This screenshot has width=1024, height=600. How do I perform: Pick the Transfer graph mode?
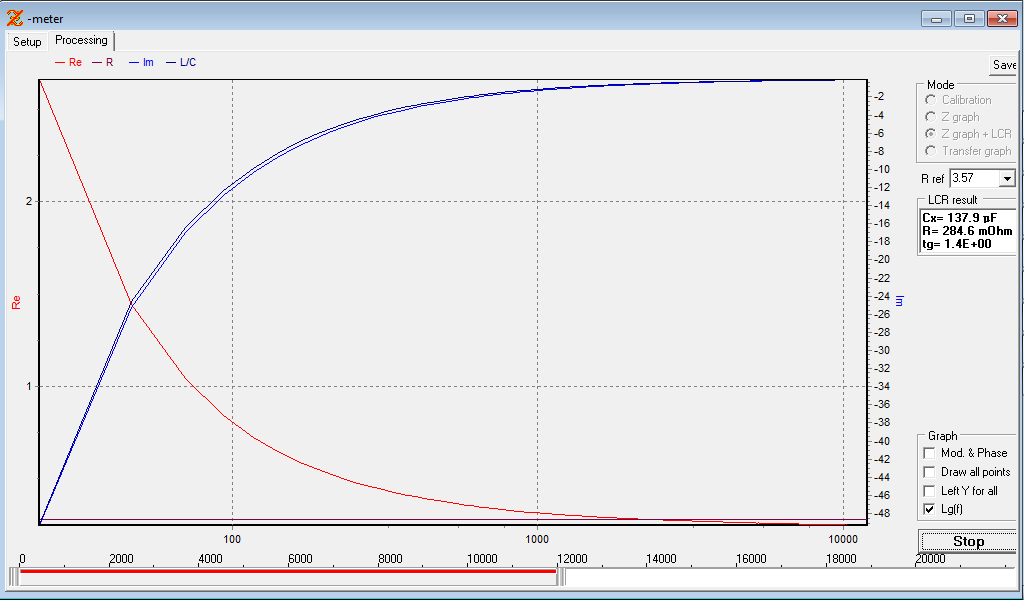point(931,151)
